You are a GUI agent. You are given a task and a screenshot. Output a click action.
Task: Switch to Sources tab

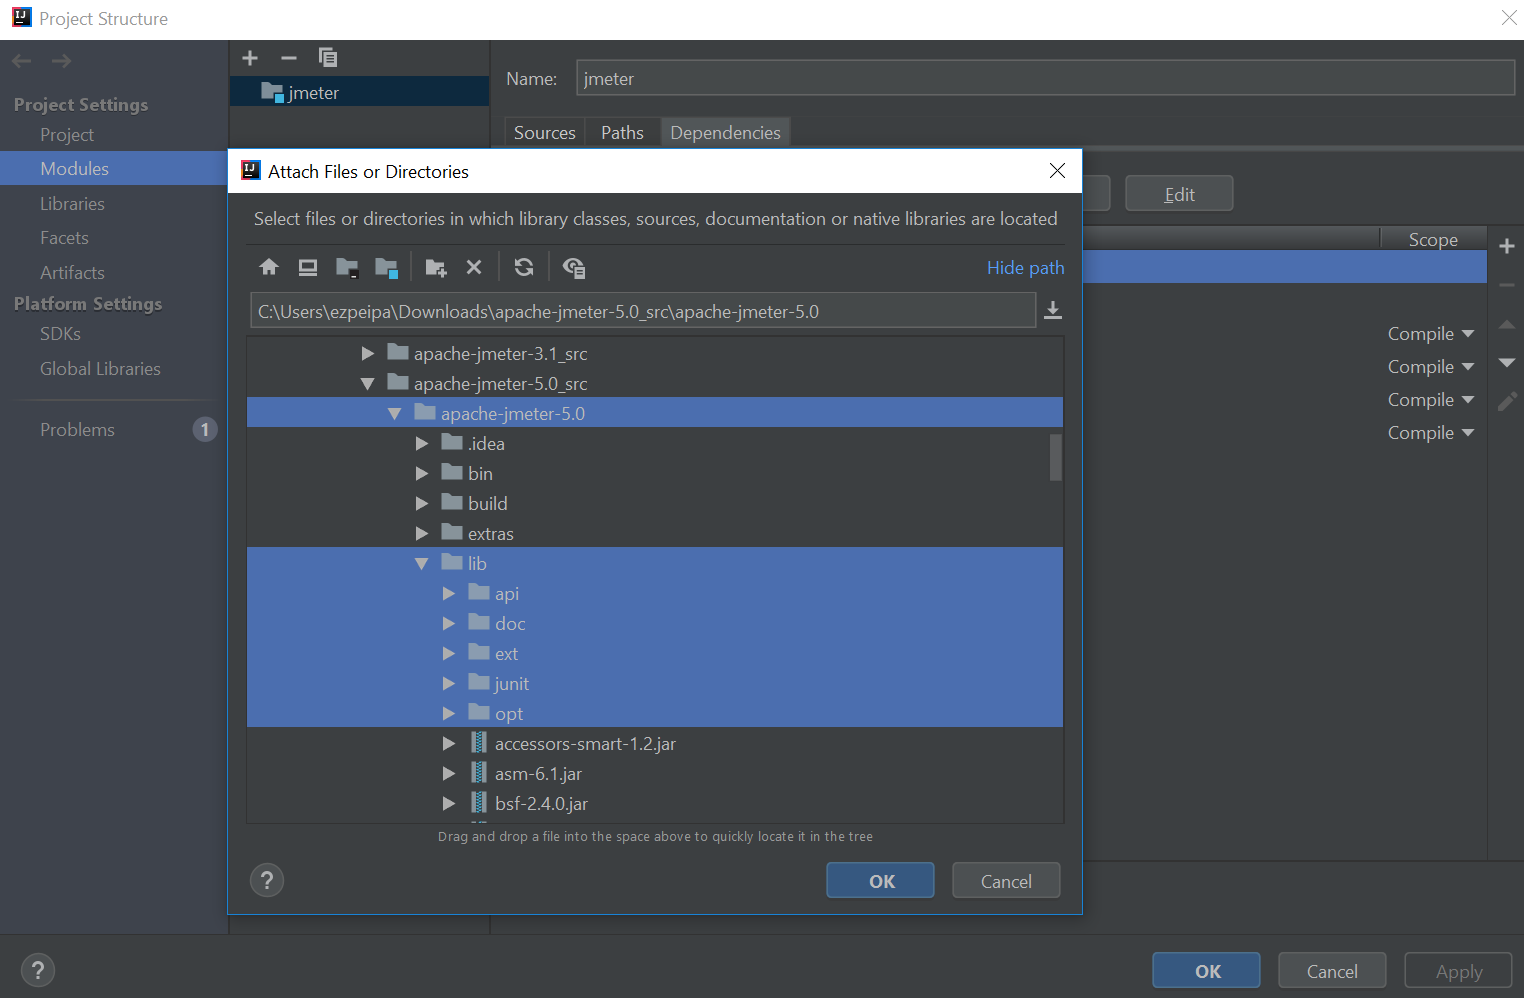pos(545,132)
